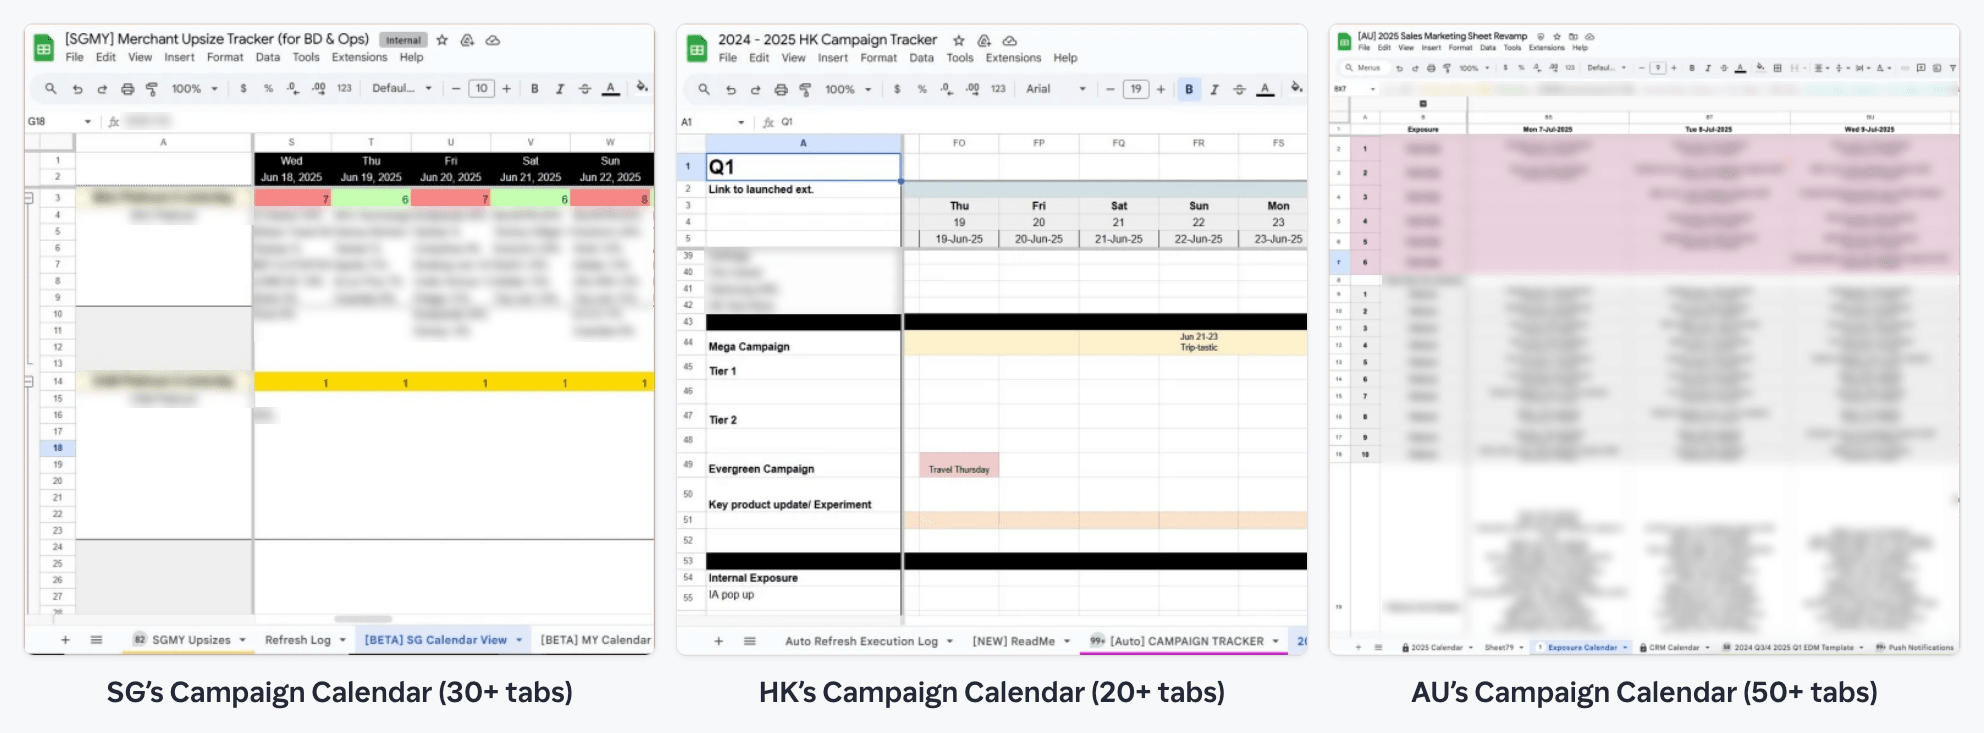This screenshot has height=733, width=1984.
Task: Open File menu in SG tracker
Action: (75, 57)
